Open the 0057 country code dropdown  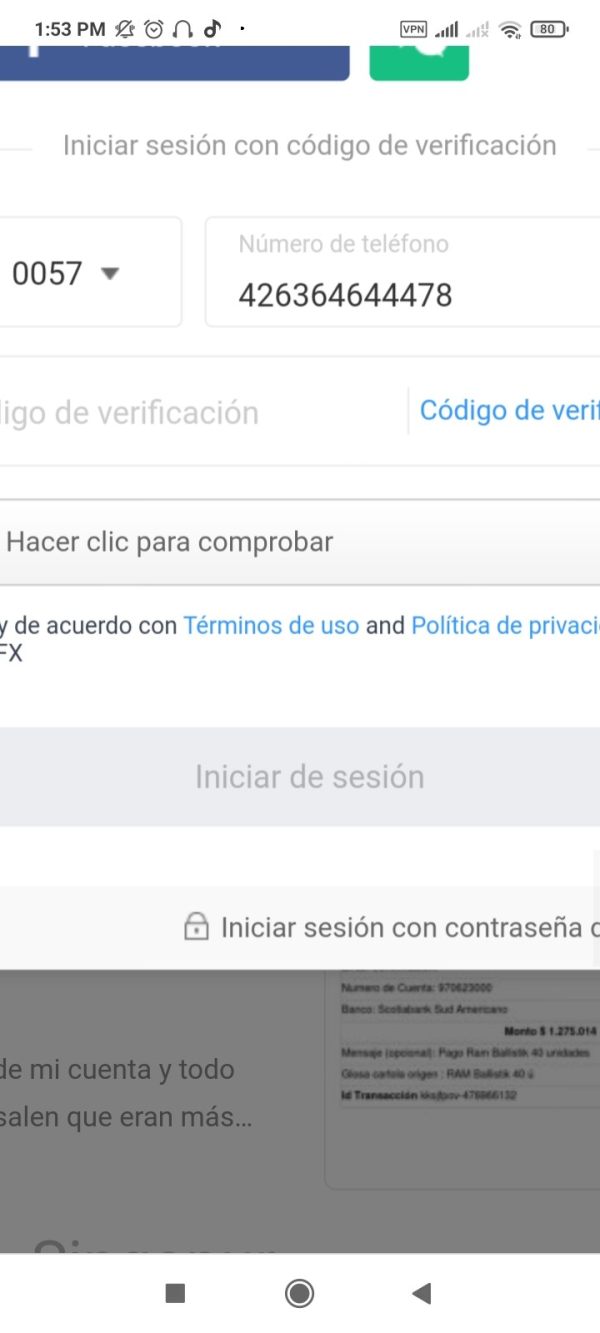tap(91, 272)
